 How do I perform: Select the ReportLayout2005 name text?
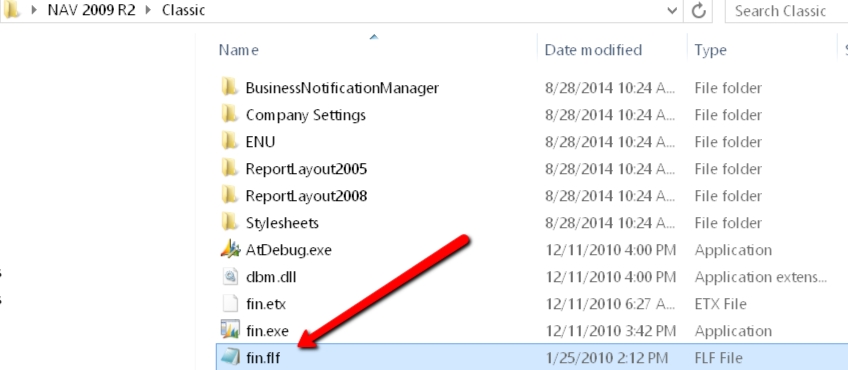(x=306, y=169)
